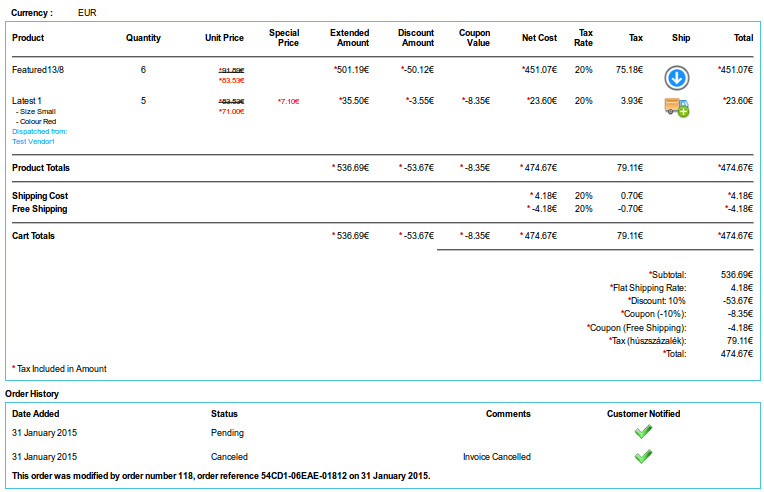This screenshot has height=492, width=764.
Task: Click the Customer Notified column header
Action: [x=643, y=413]
